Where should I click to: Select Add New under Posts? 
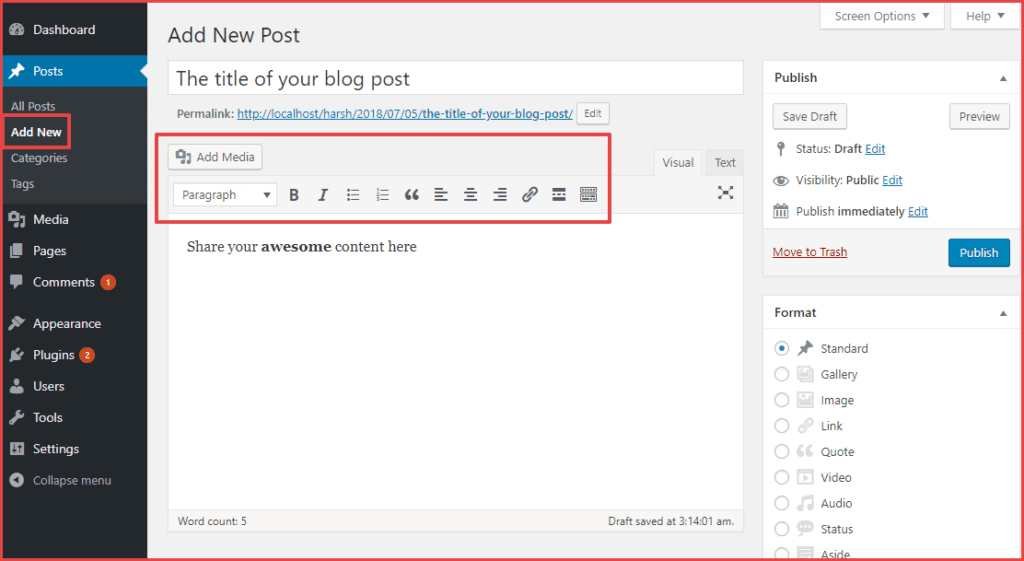click(36, 132)
